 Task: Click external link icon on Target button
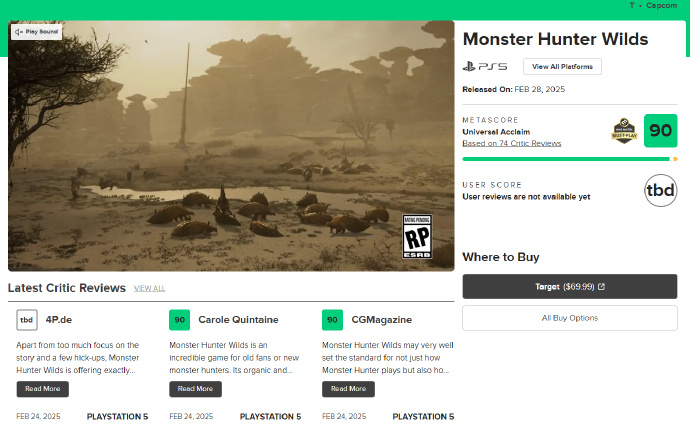click(602, 287)
